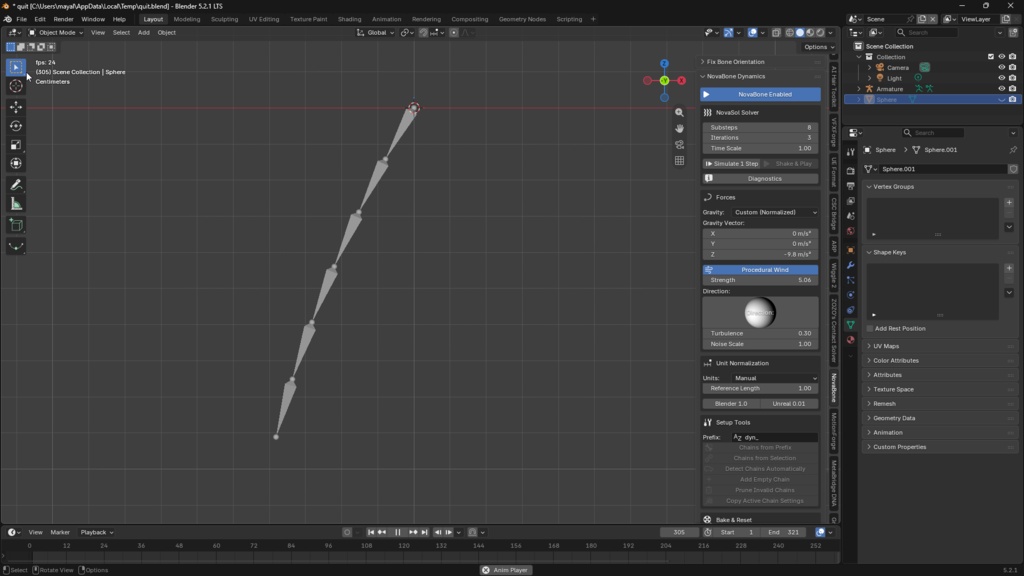Toggle camera view icon in viewport

679,144
